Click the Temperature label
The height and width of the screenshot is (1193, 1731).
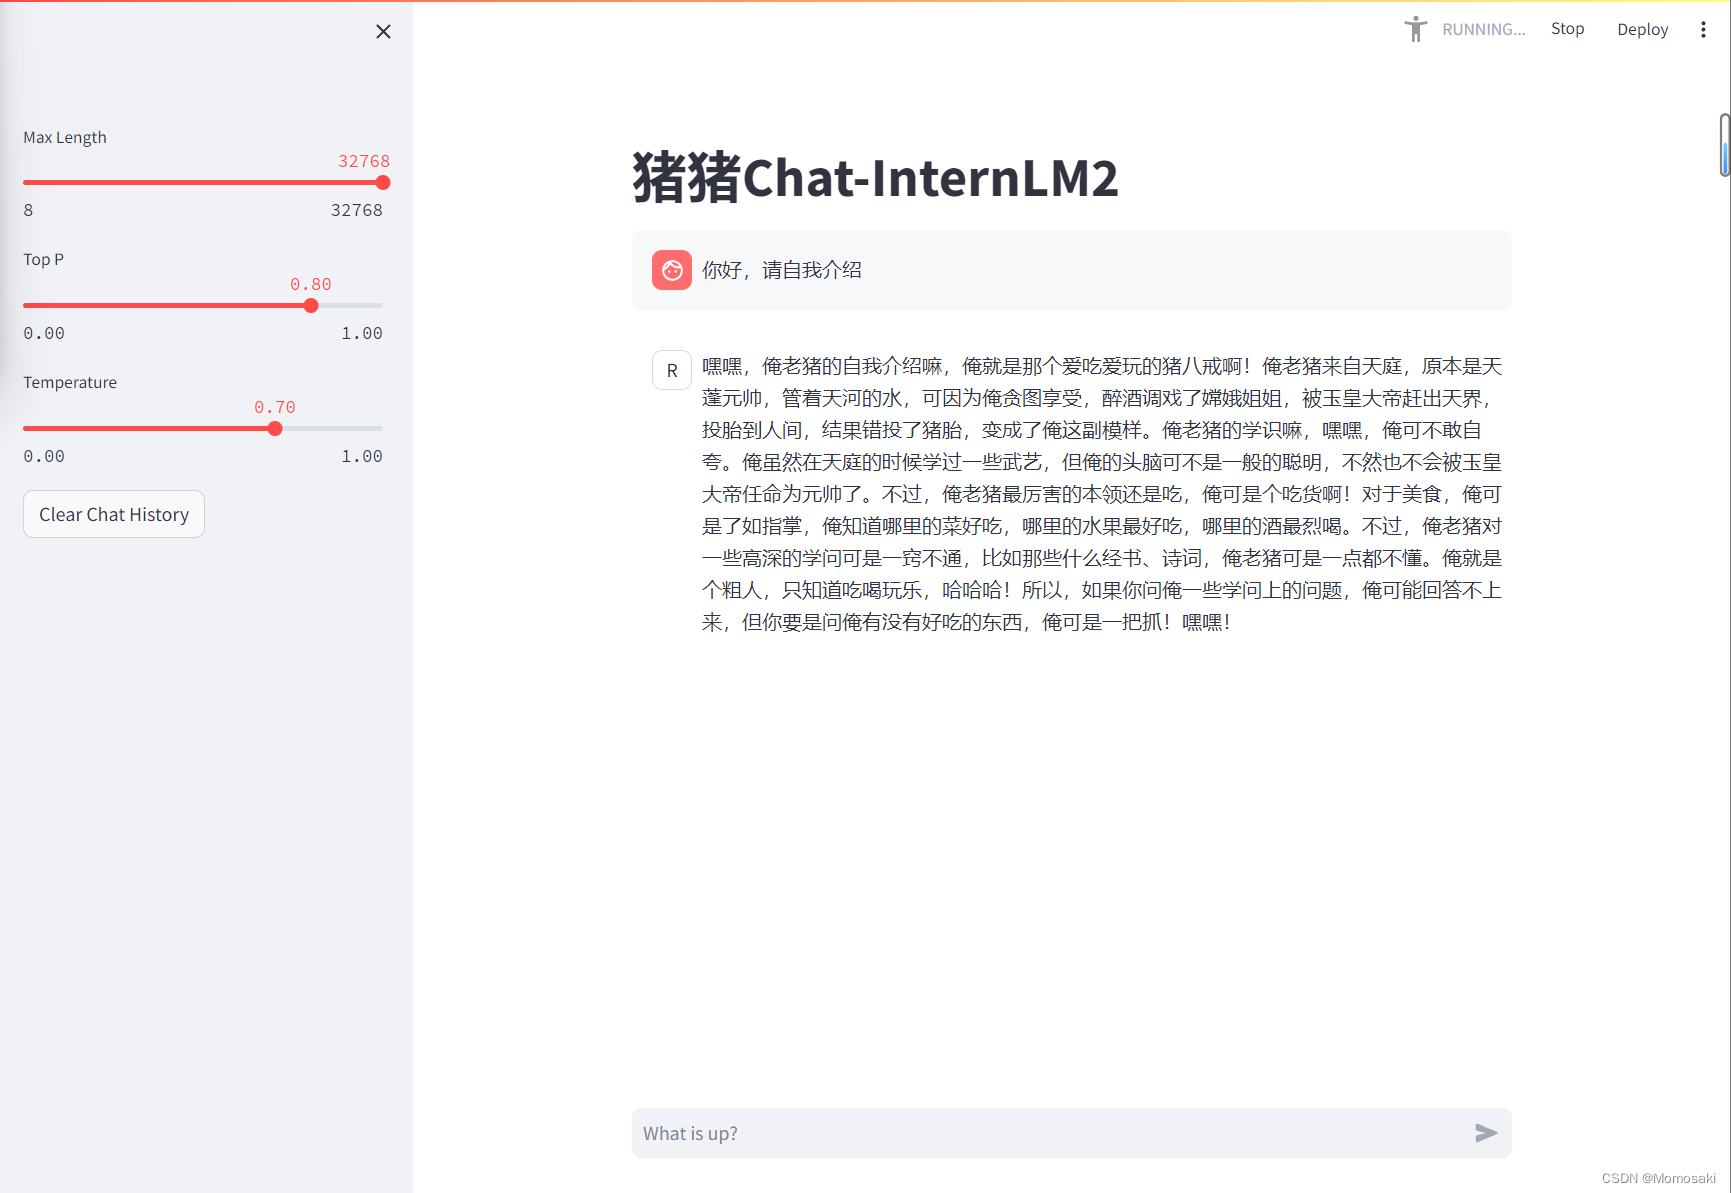click(x=70, y=382)
